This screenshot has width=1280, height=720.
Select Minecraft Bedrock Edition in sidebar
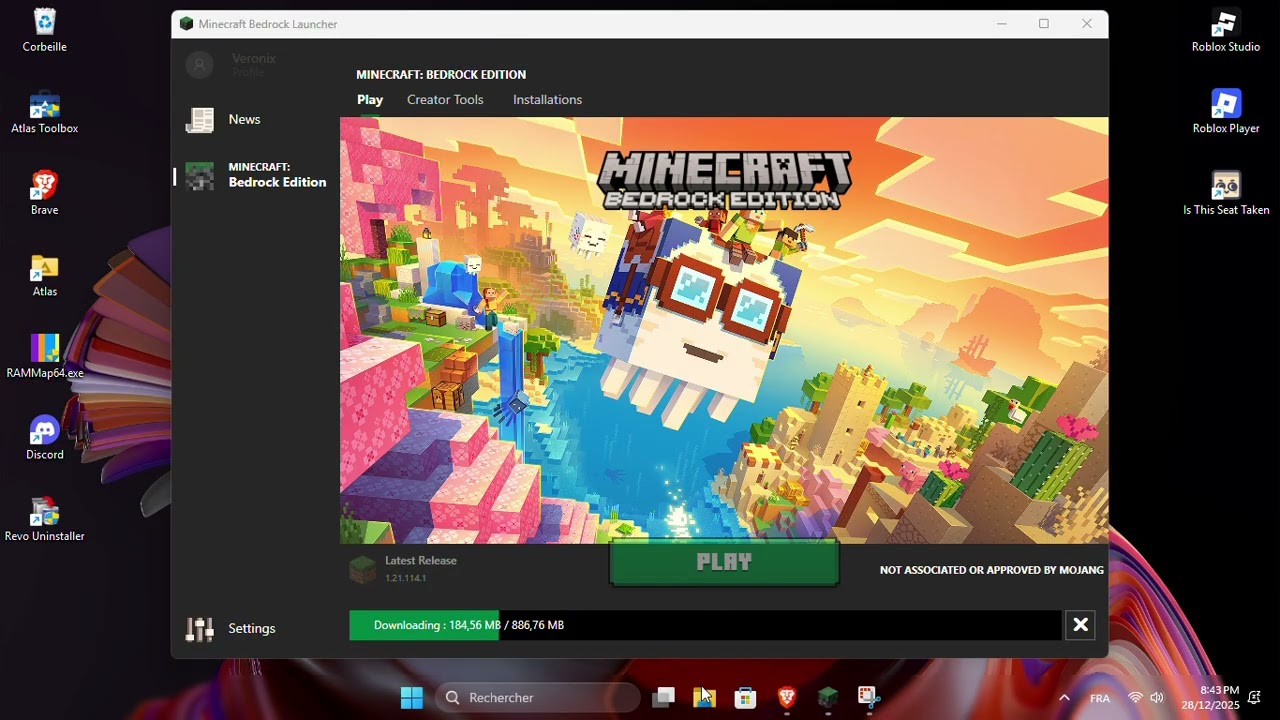[x=255, y=176]
